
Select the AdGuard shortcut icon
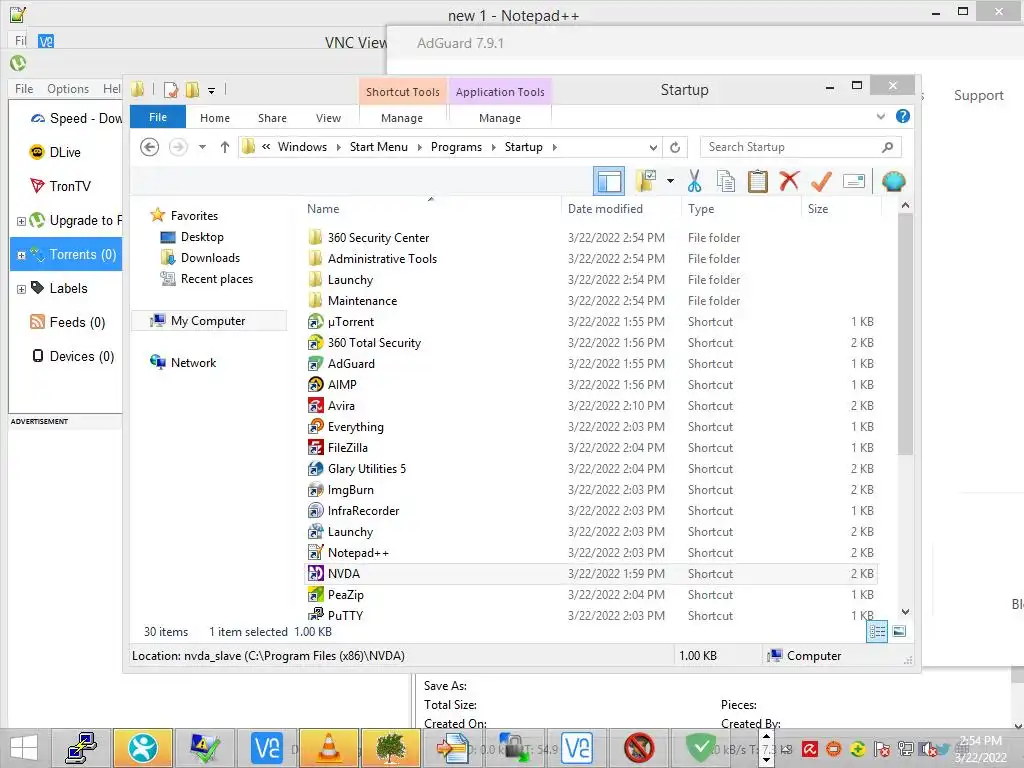(315, 364)
